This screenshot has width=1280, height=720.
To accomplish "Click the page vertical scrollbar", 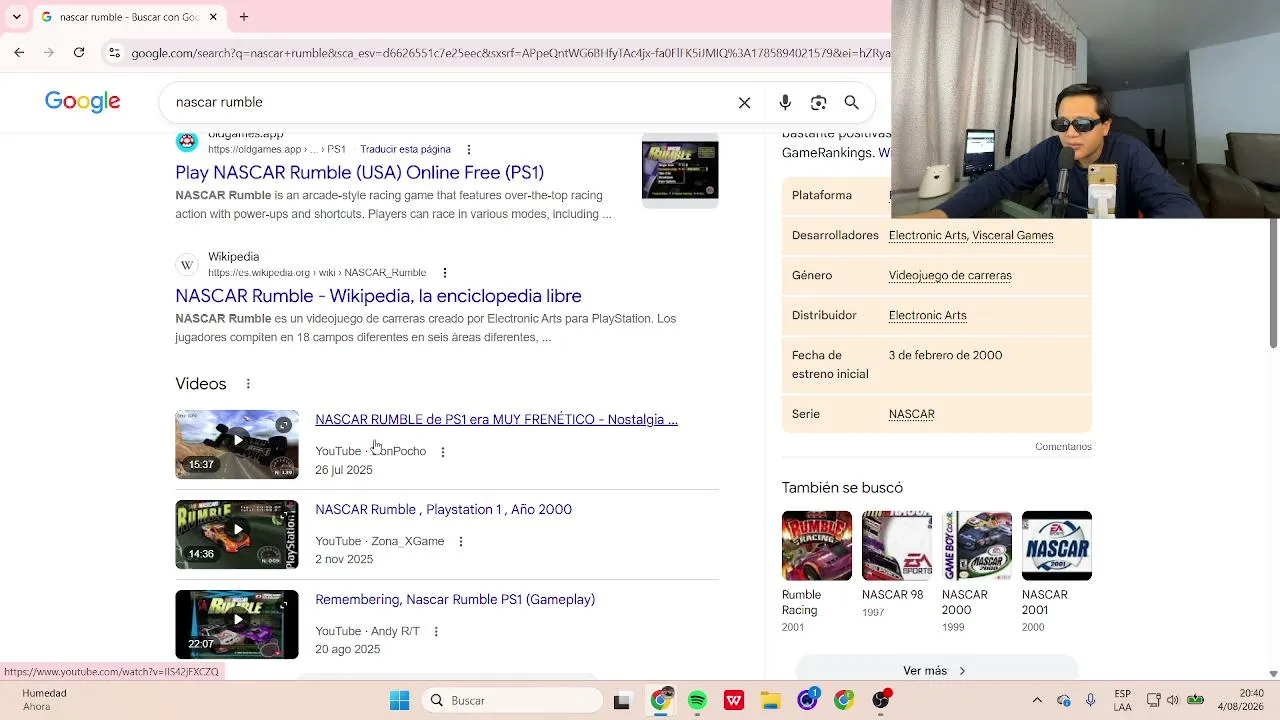I will (x=1273, y=283).
